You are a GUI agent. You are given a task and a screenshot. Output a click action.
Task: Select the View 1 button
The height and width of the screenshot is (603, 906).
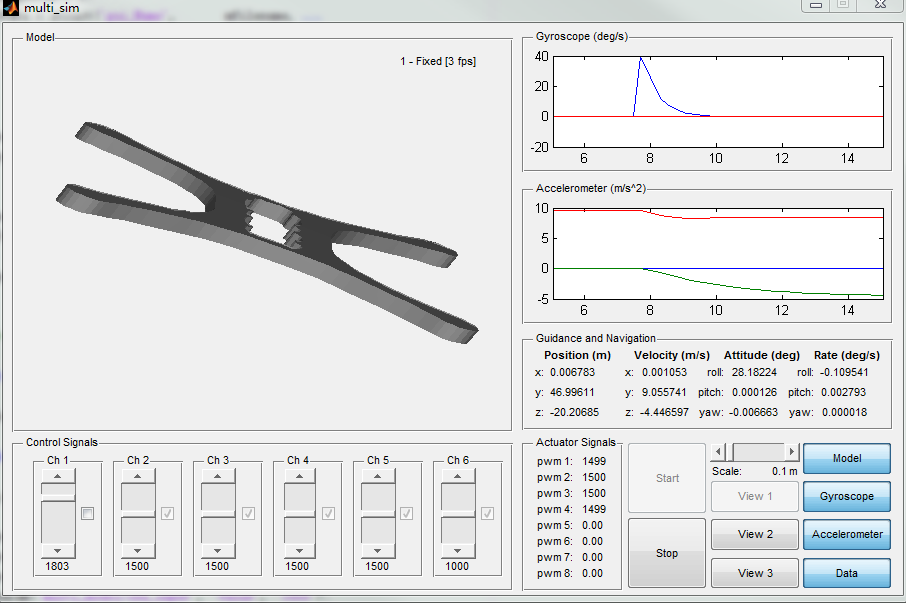[x=754, y=496]
